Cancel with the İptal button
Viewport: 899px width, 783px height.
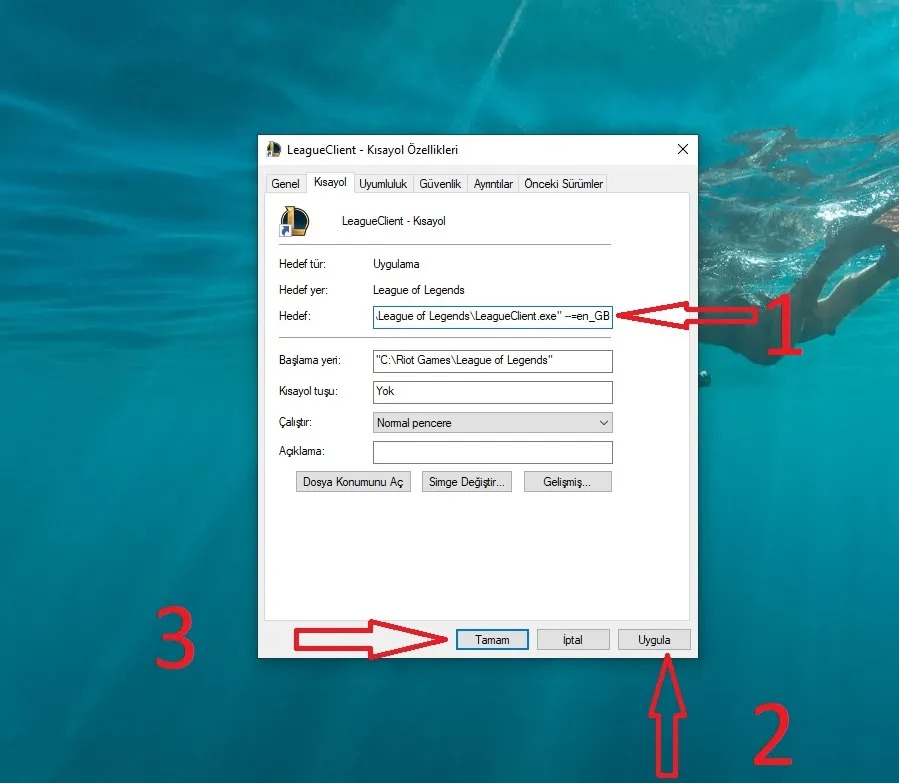click(573, 640)
